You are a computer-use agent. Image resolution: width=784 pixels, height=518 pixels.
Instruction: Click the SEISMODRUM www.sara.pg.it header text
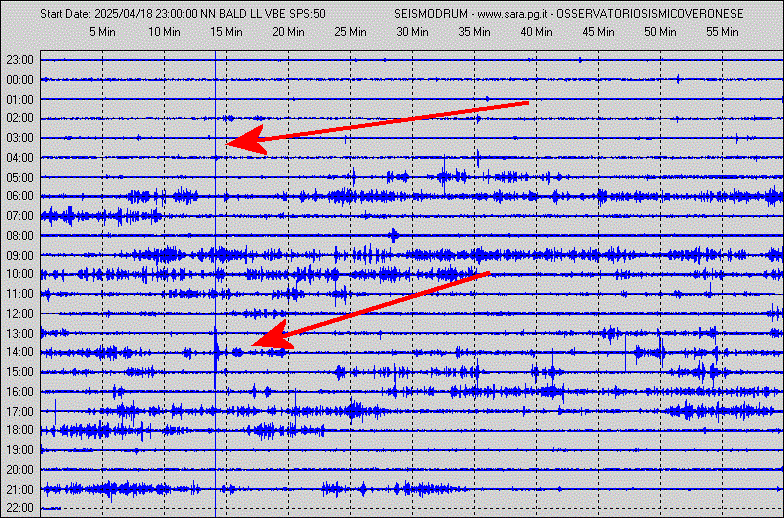point(568,14)
